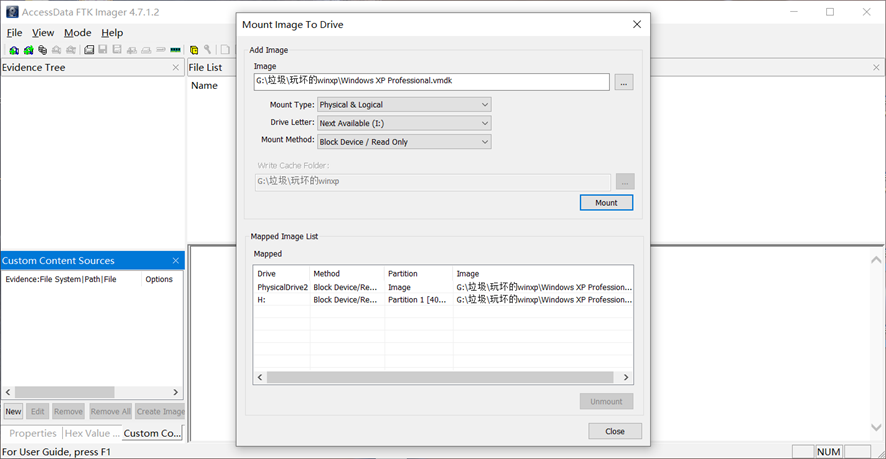Viewport: 886px width, 459px height.
Task: Open the Mount Type dropdown
Action: (404, 105)
